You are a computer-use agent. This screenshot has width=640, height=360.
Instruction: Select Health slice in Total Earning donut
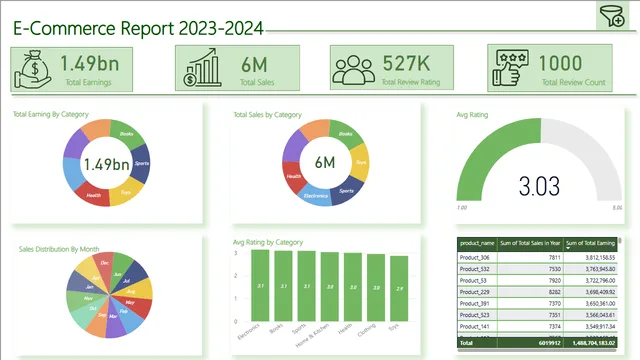(93, 195)
